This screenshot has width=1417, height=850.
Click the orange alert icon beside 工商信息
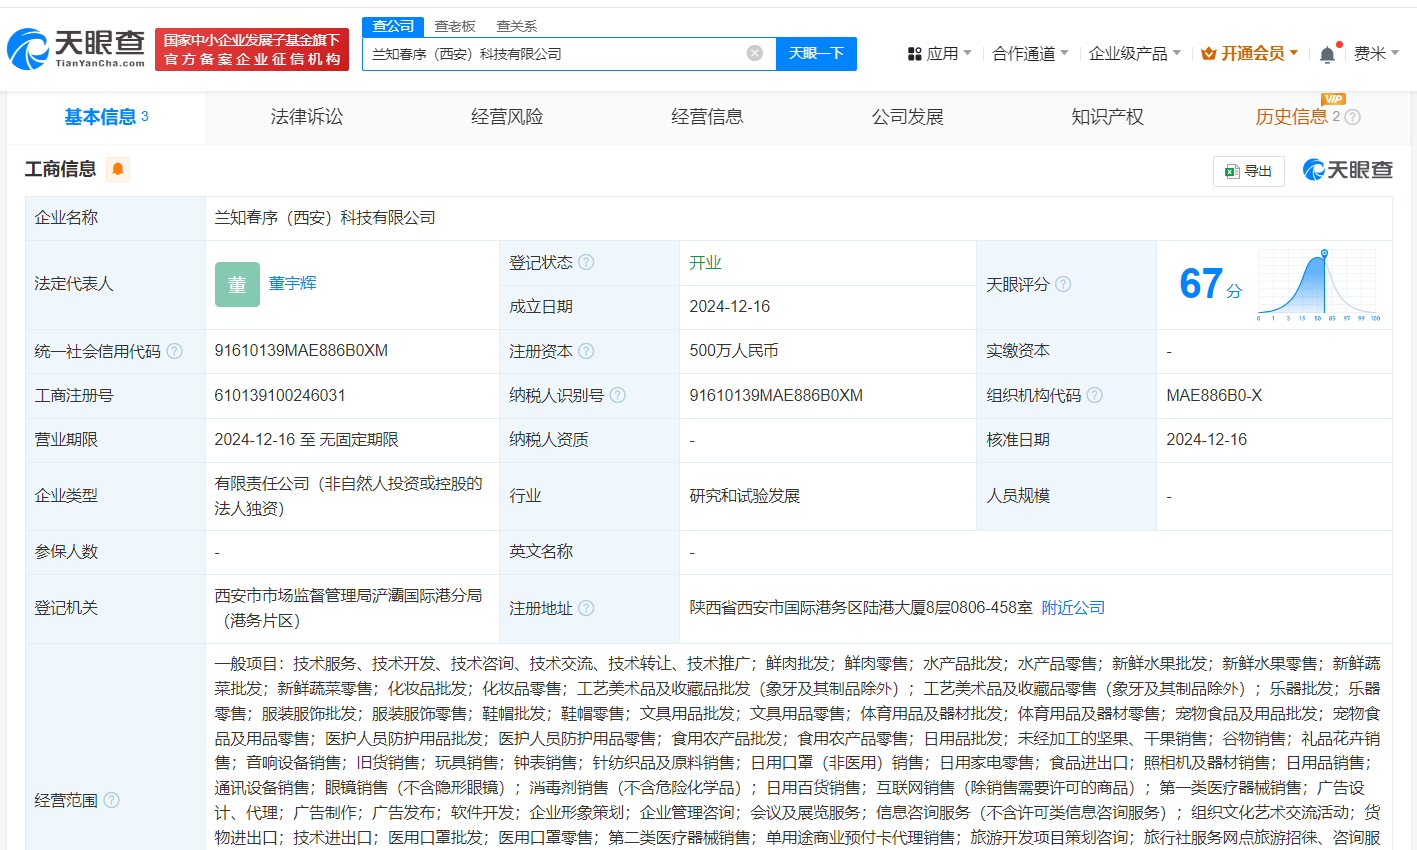point(118,169)
